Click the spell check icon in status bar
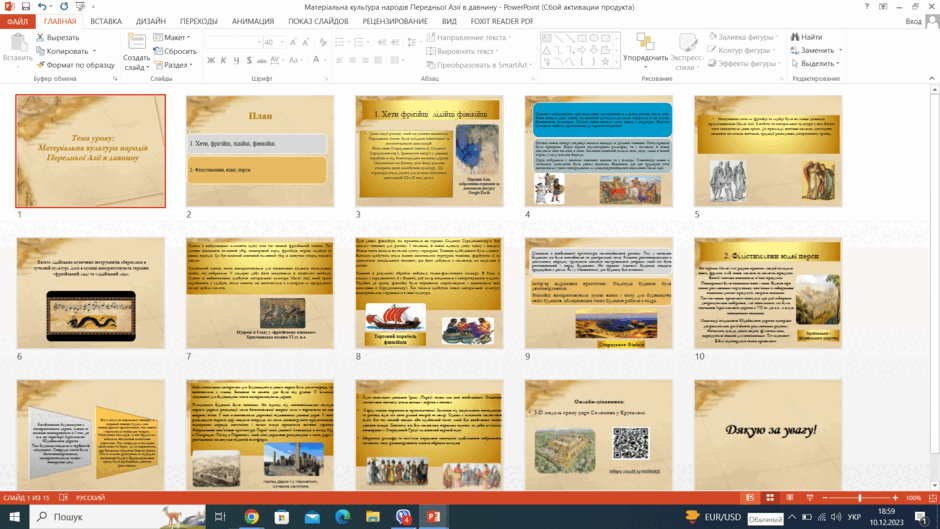940x529 pixels. (x=64, y=498)
